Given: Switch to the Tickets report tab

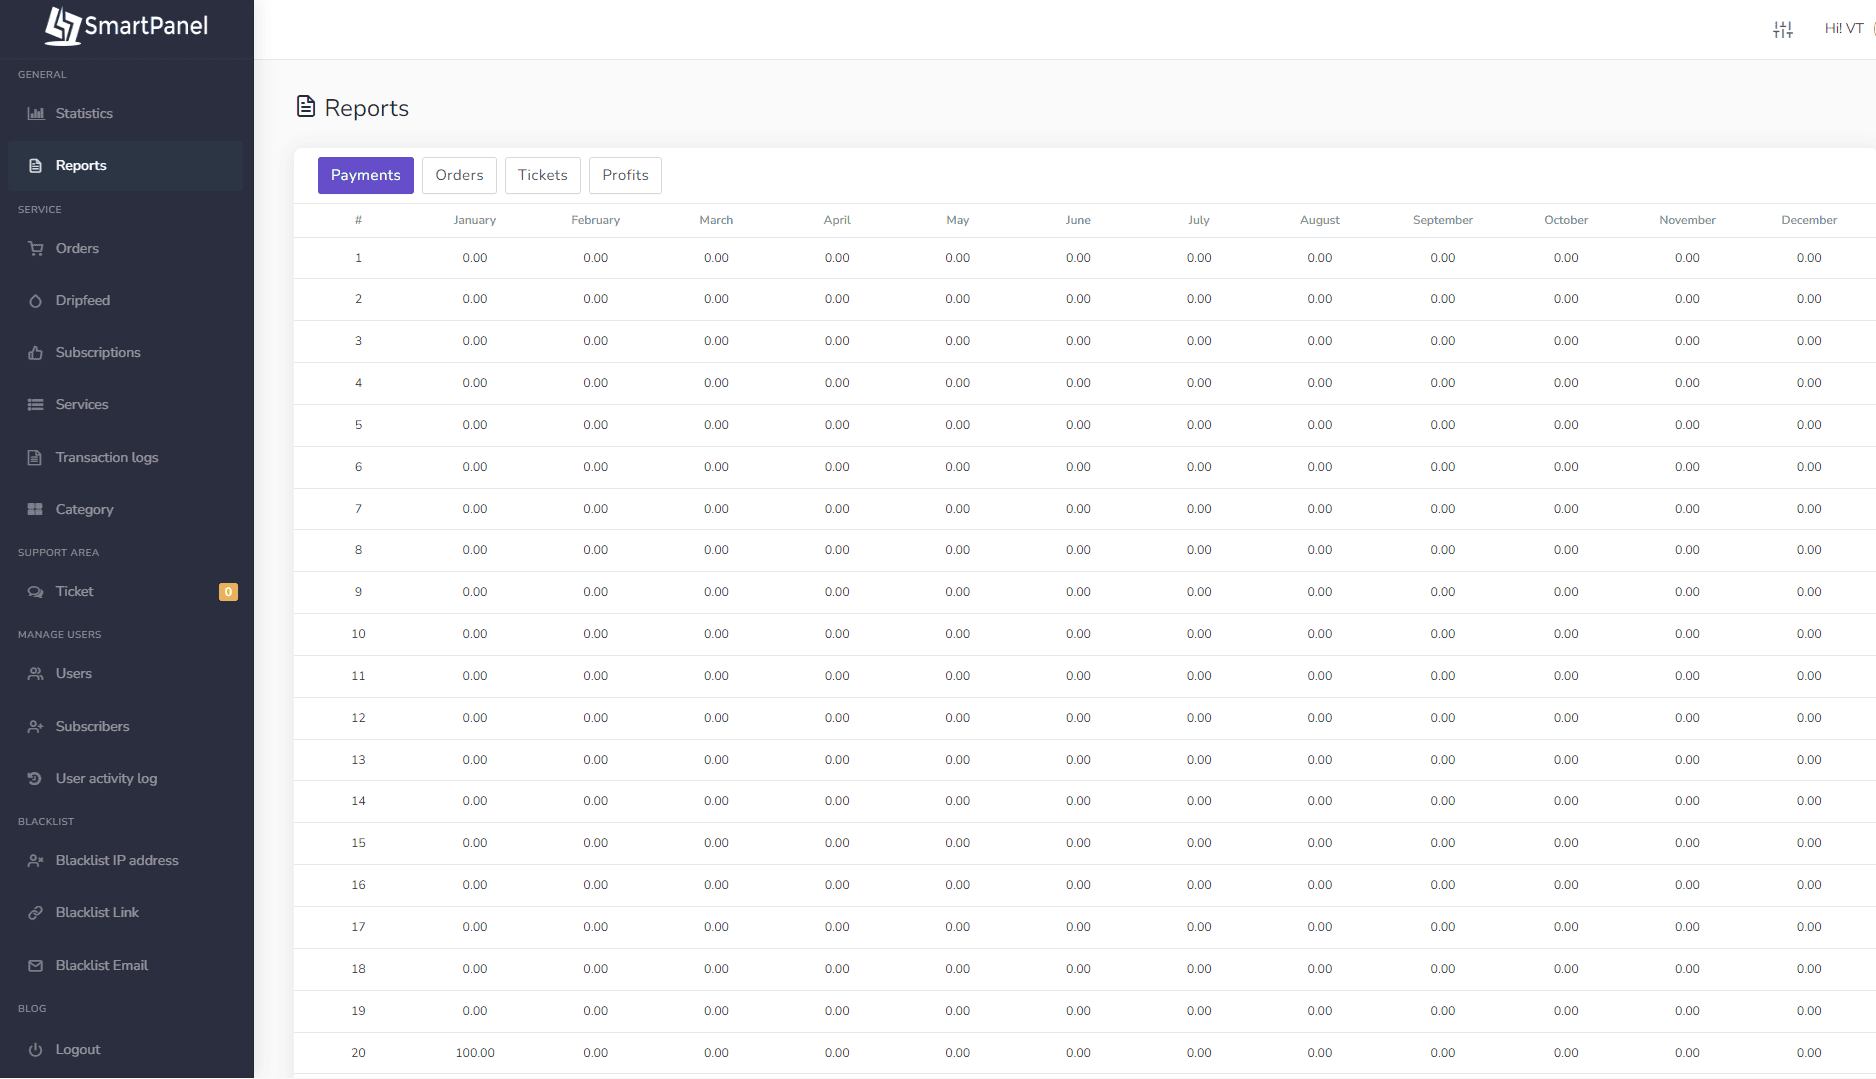Looking at the screenshot, I should coord(542,175).
